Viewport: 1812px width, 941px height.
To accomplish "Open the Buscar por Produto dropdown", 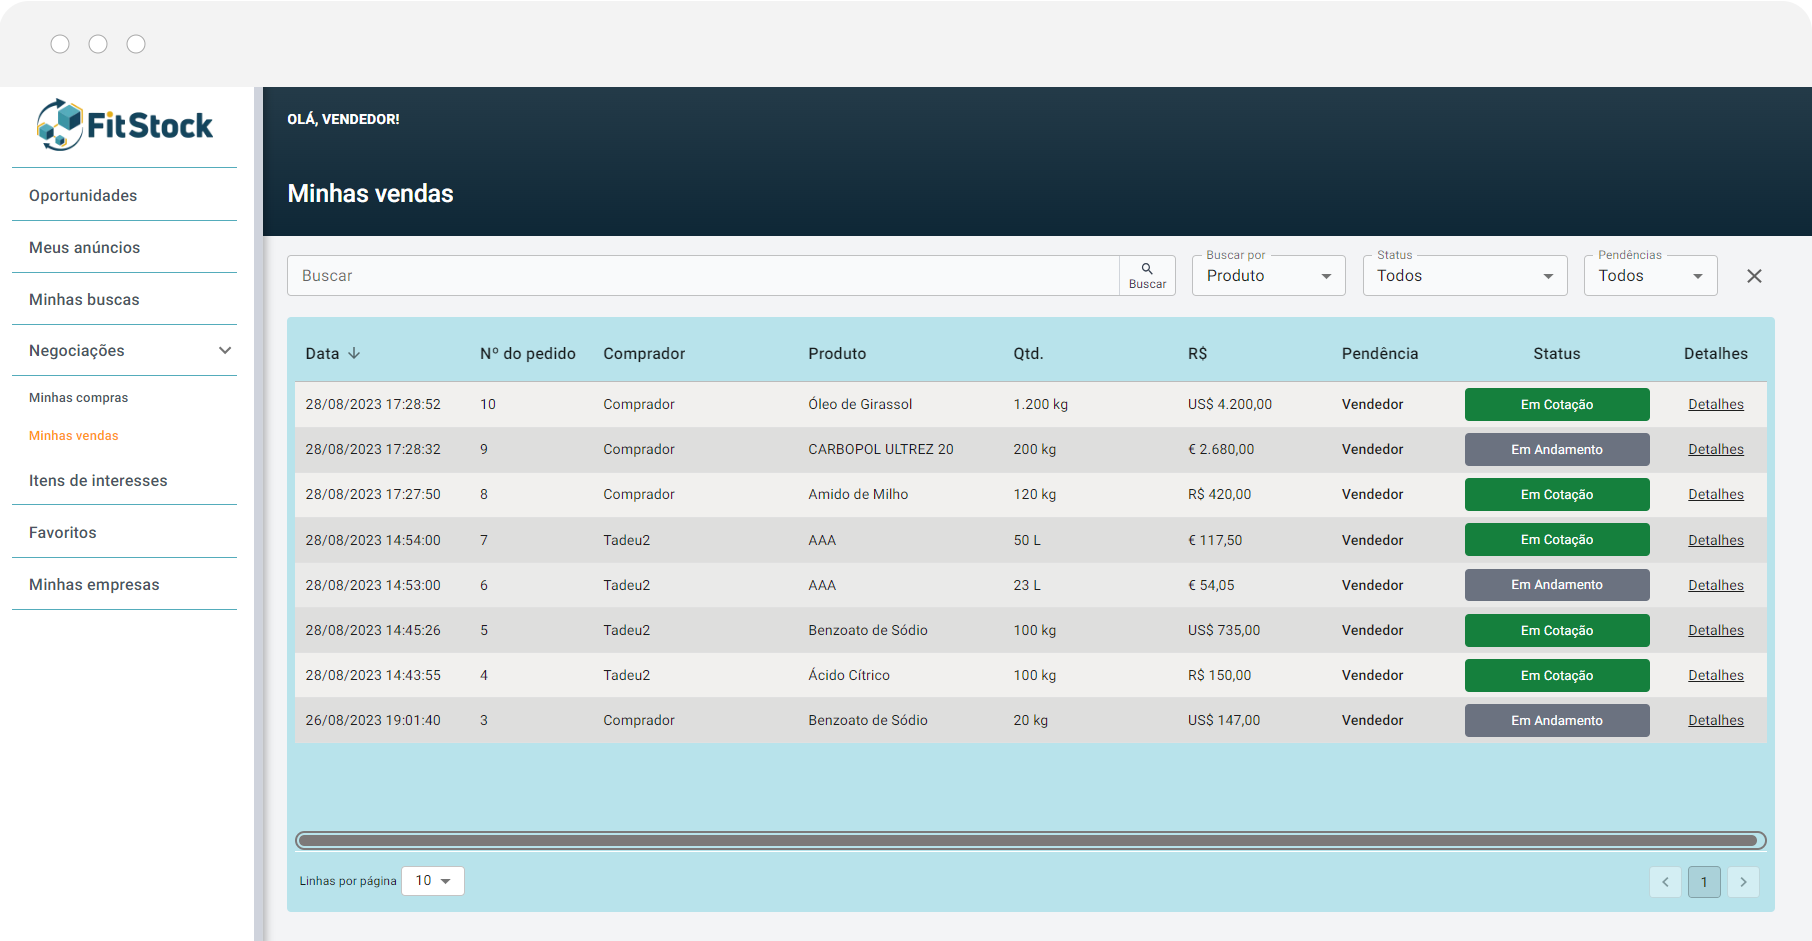I will click(x=1268, y=276).
